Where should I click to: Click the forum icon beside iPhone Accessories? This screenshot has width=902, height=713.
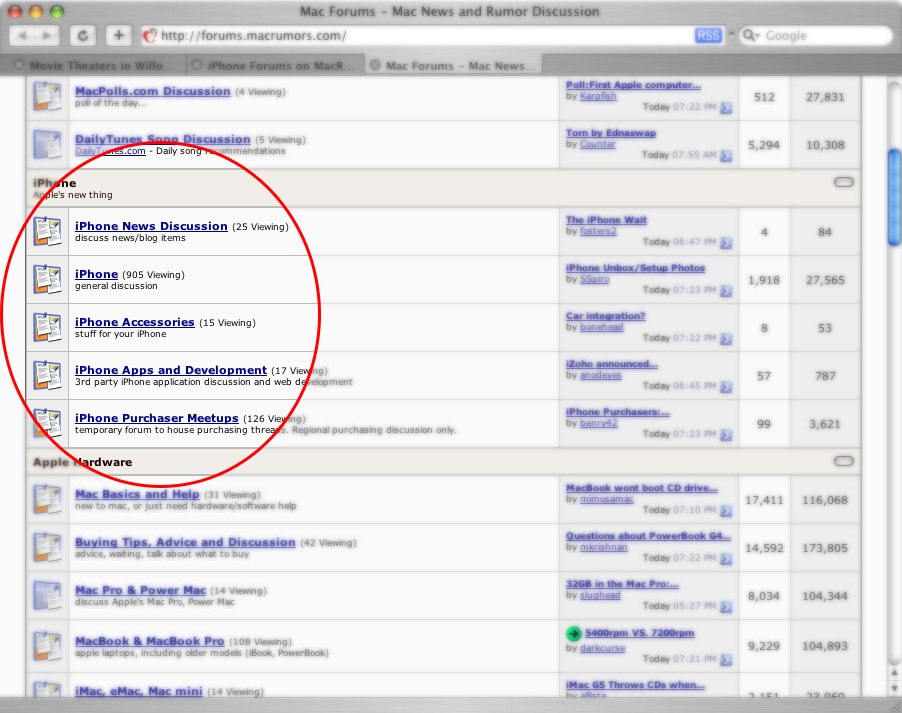pos(47,327)
